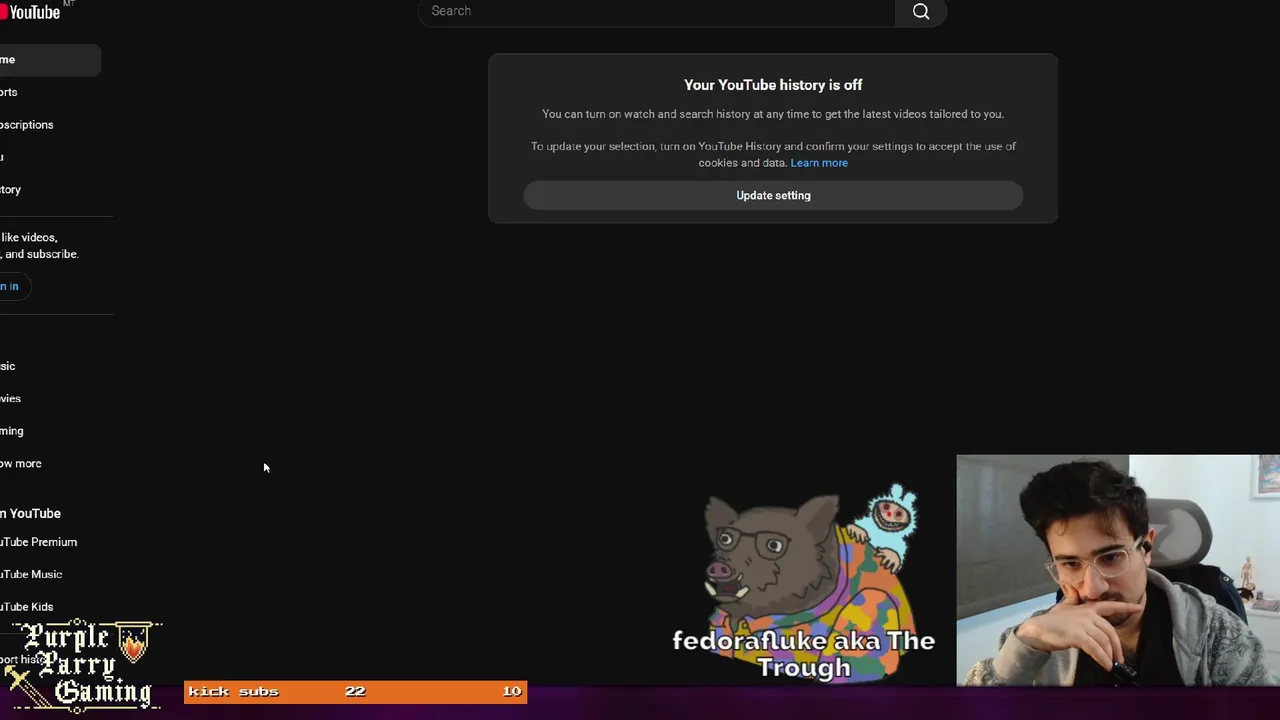1280x720 pixels.
Task: Click the search magnifier button
Action: [x=921, y=11]
